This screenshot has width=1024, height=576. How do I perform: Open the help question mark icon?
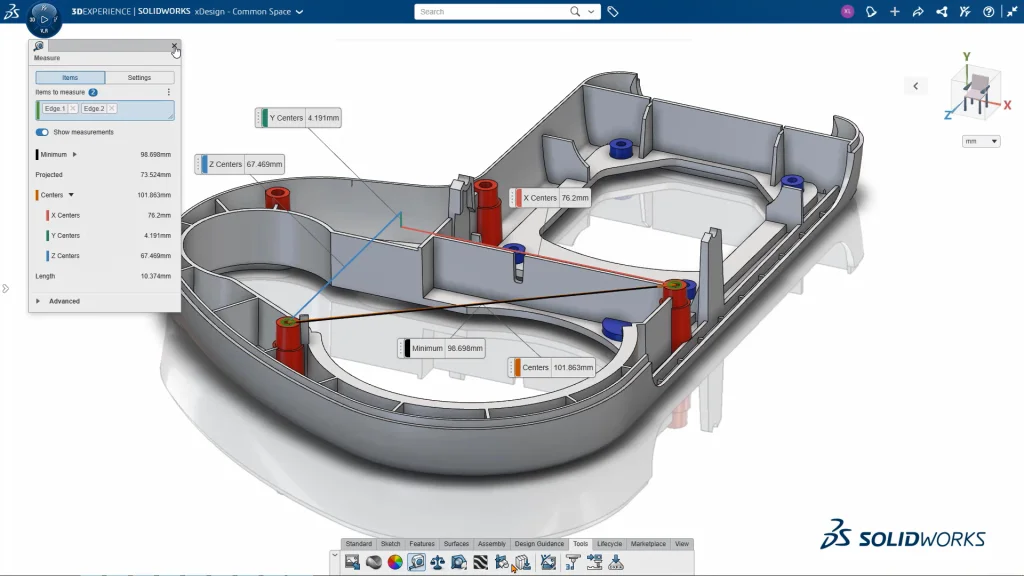click(x=989, y=12)
